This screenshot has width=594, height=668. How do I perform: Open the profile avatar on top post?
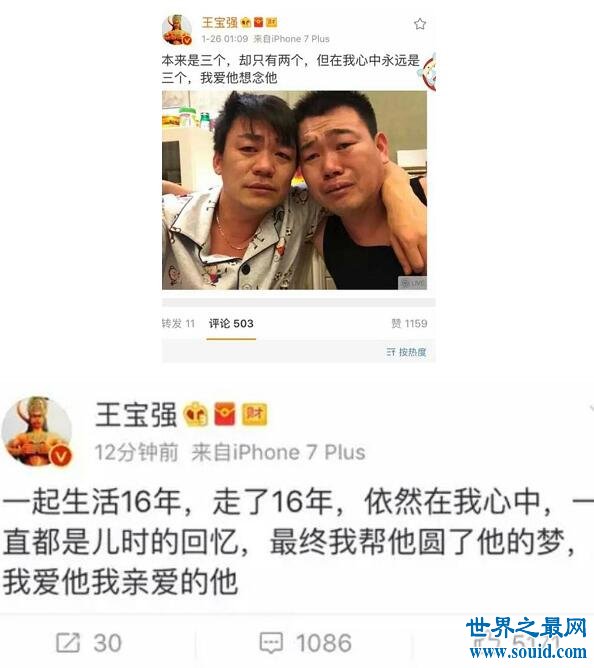tap(177, 30)
